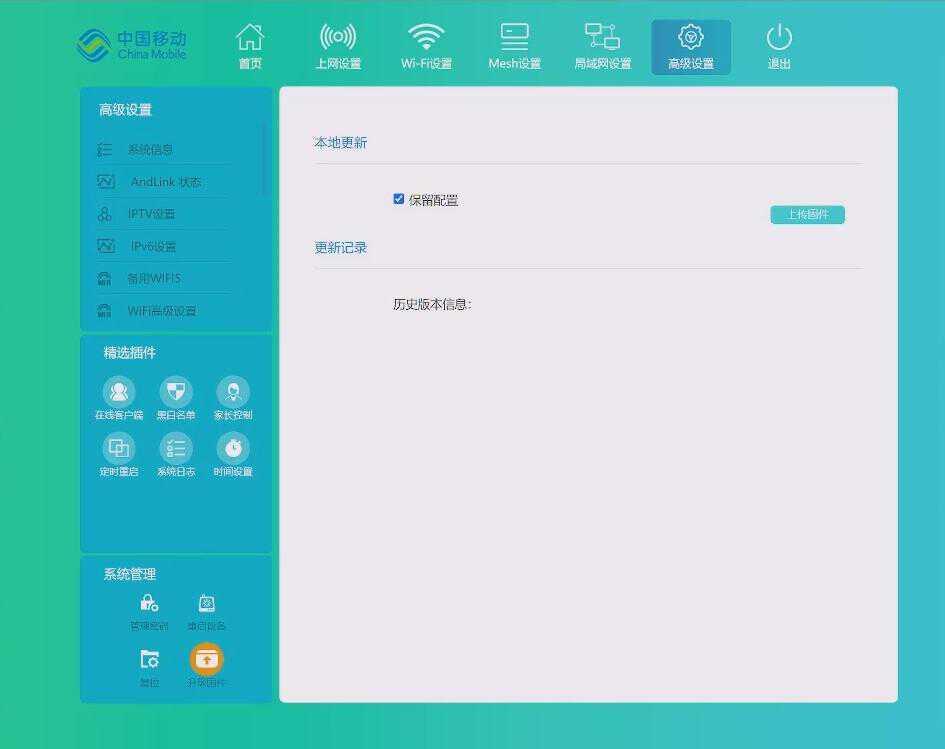Select the 复位 reset icon
The height and width of the screenshot is (749, 945).
click(148, 660)
